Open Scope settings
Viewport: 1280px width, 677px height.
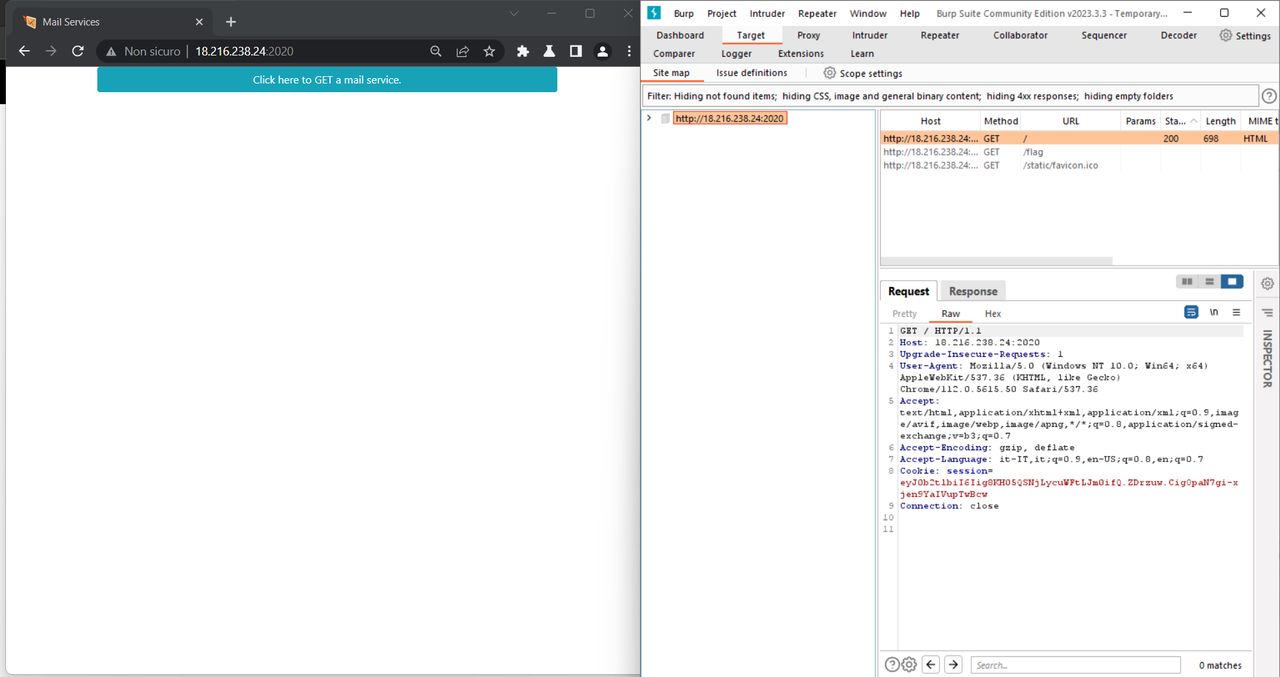coord(863,73)
